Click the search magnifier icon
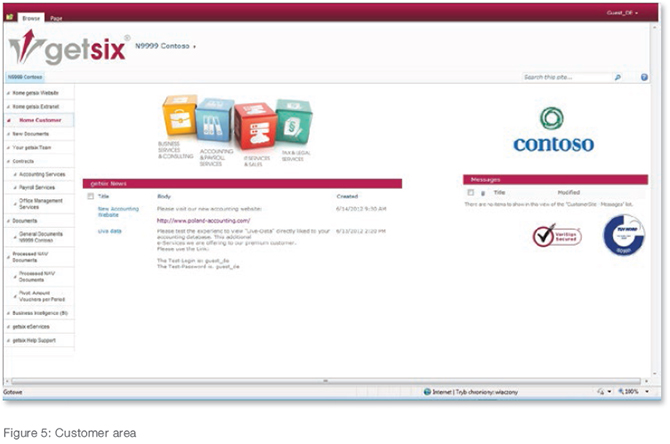This screenshot has width=670, height=444. pos(617,77)
